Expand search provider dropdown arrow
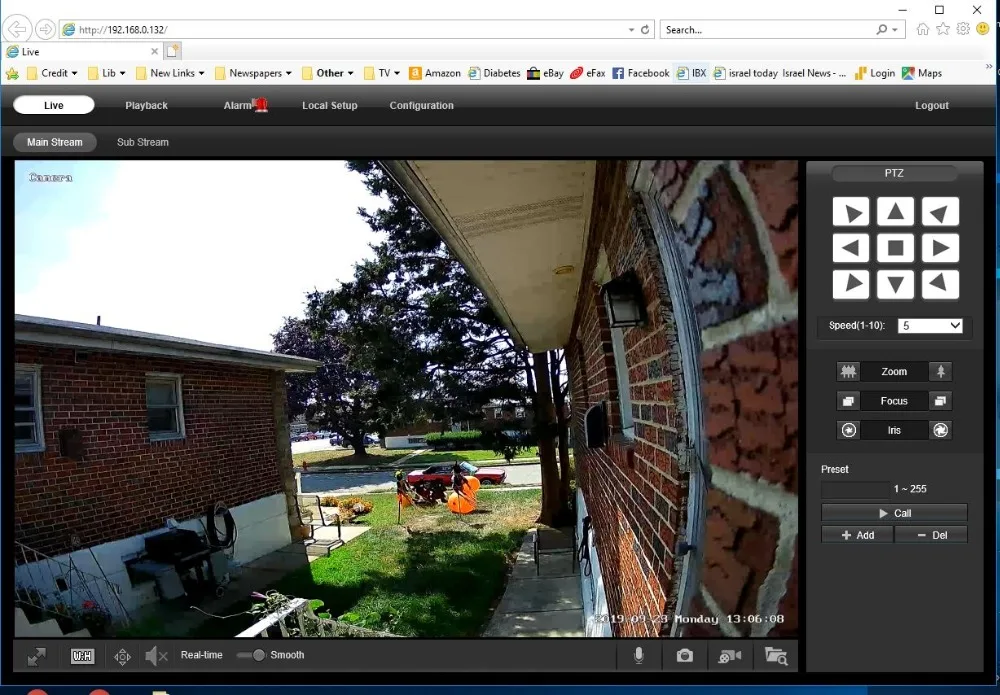This screenshot has width=1000, height=695. [895, 29]
